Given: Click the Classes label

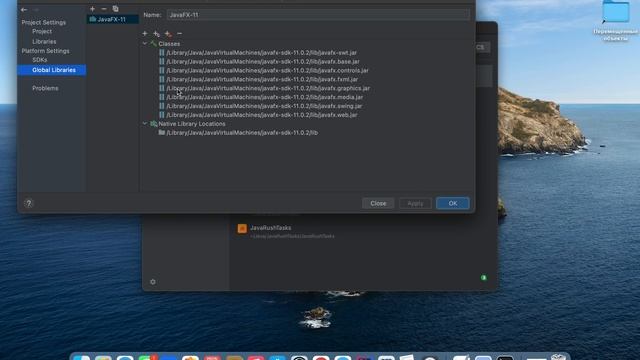Looking at the screenshot, I should [169, 44].
